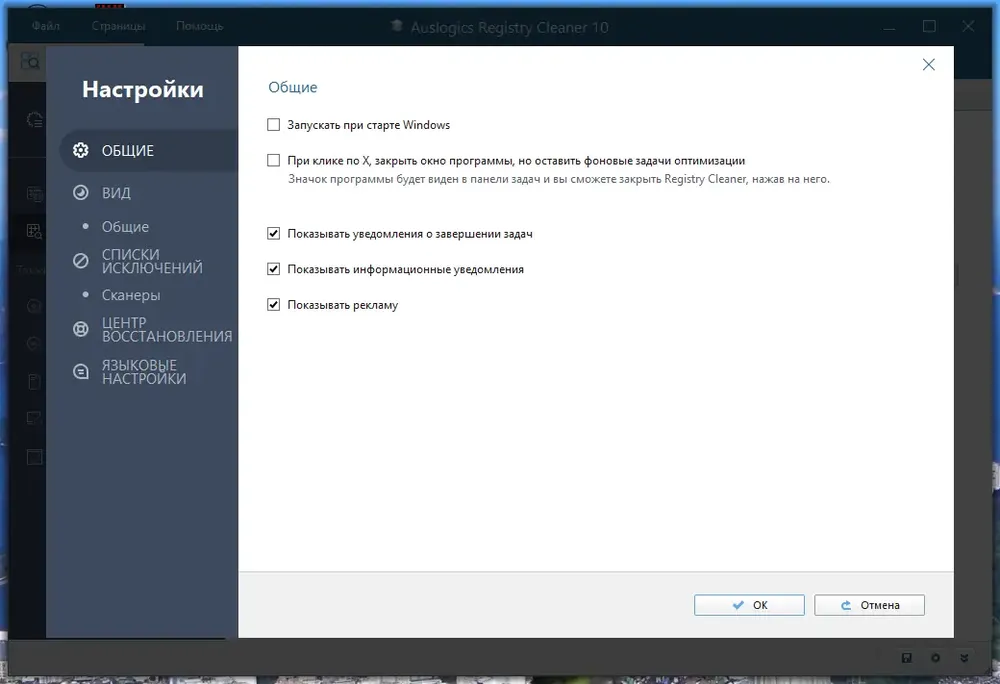
Task: Click the Отмена button
Action: (x=869, y=605)
